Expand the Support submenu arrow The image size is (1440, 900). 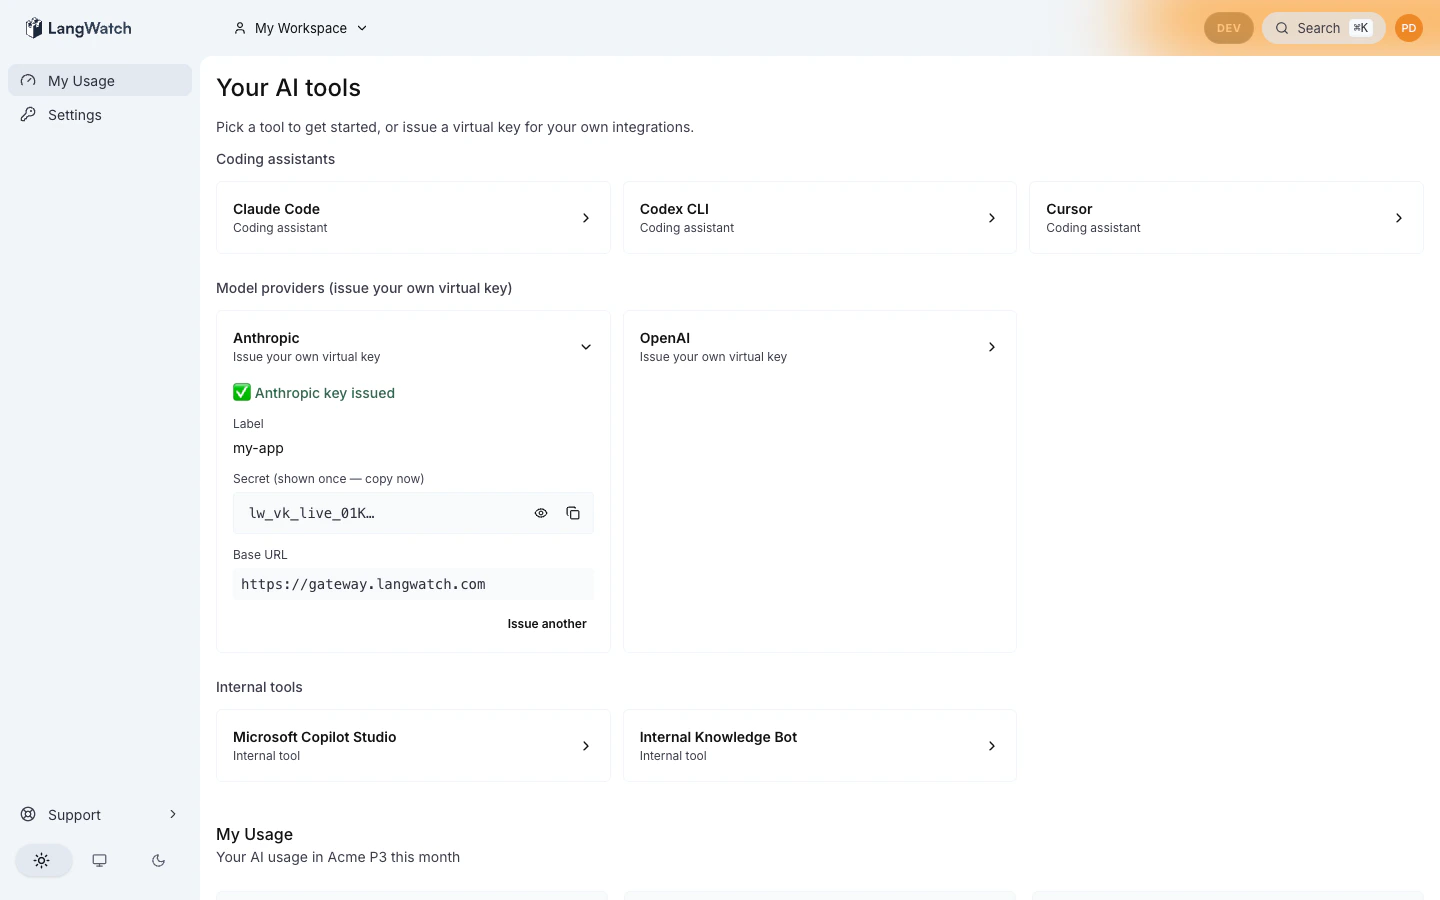[173, 814]
